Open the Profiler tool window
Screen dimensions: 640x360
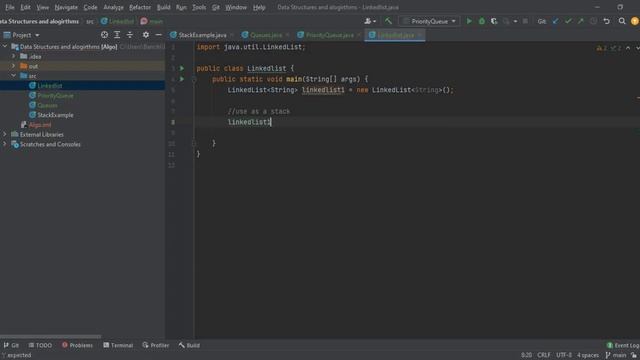click(x=156, y=345)
